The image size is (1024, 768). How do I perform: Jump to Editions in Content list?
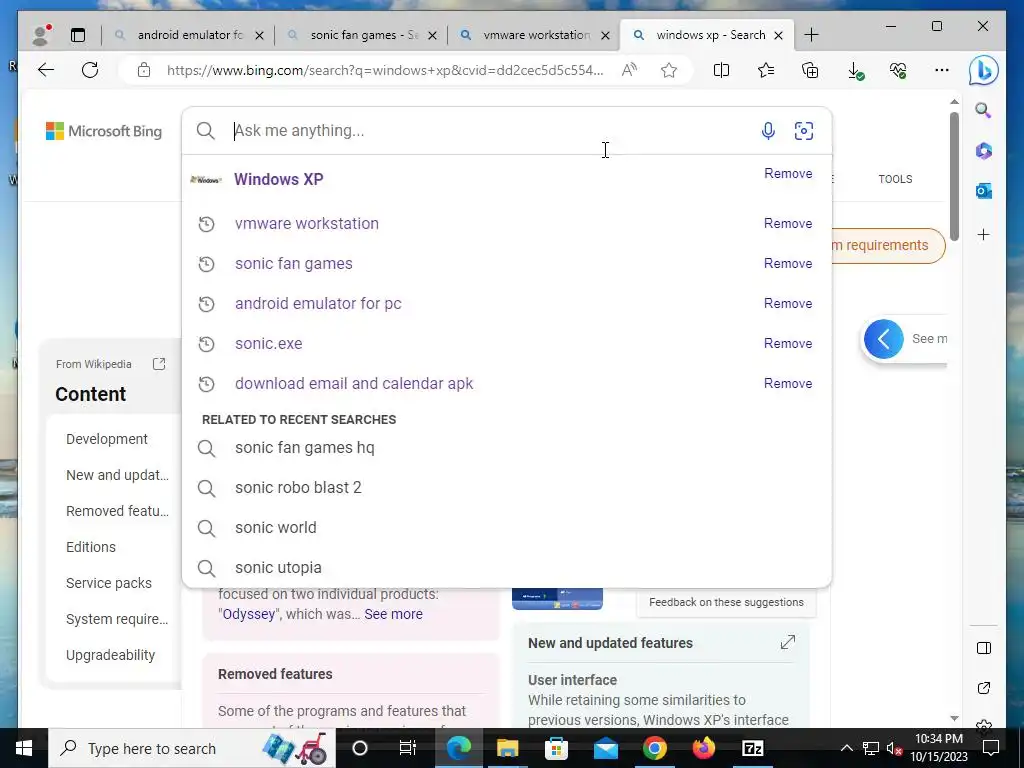(x=91, y=547)
